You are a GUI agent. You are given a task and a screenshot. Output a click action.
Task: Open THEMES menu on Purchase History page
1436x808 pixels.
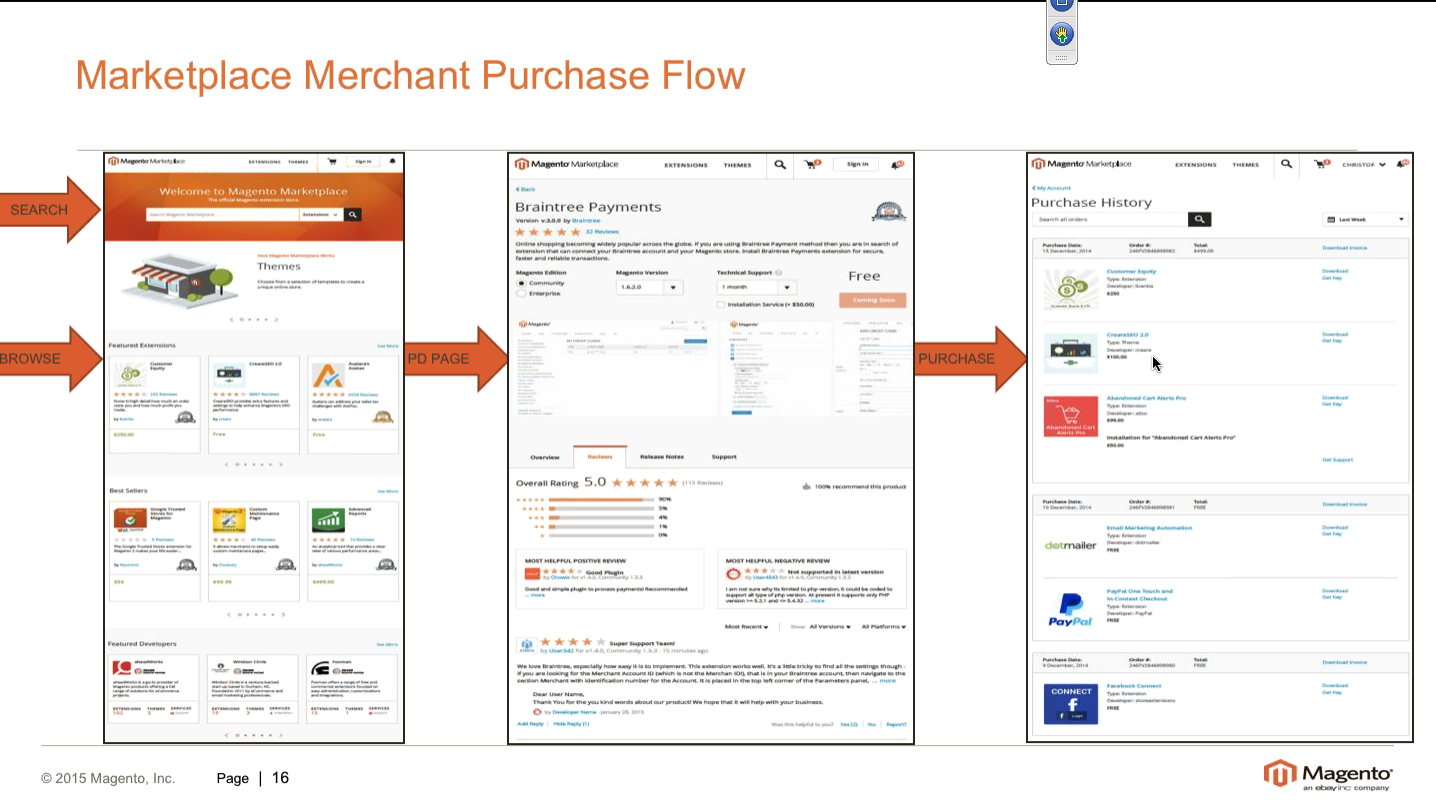(1245, 164)
